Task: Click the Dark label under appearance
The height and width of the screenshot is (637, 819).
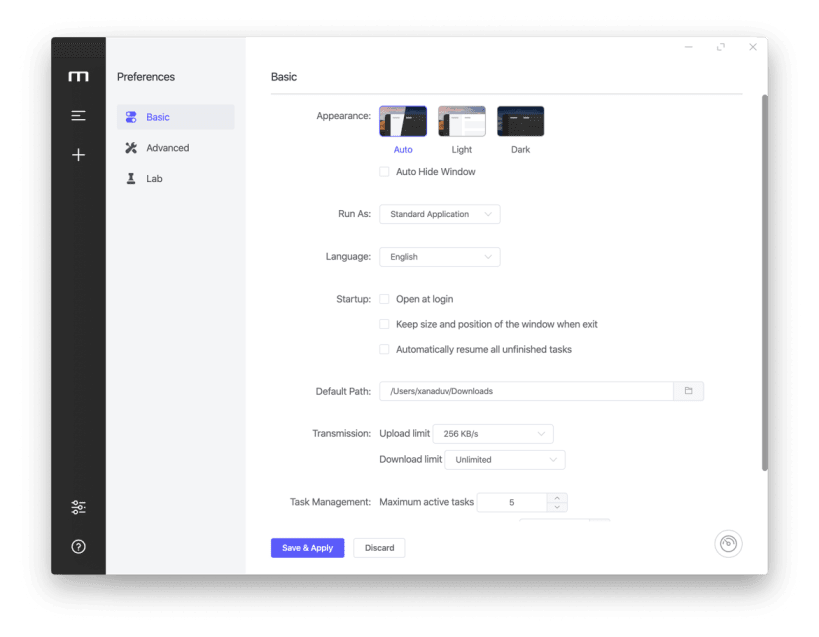Action: 520,149
